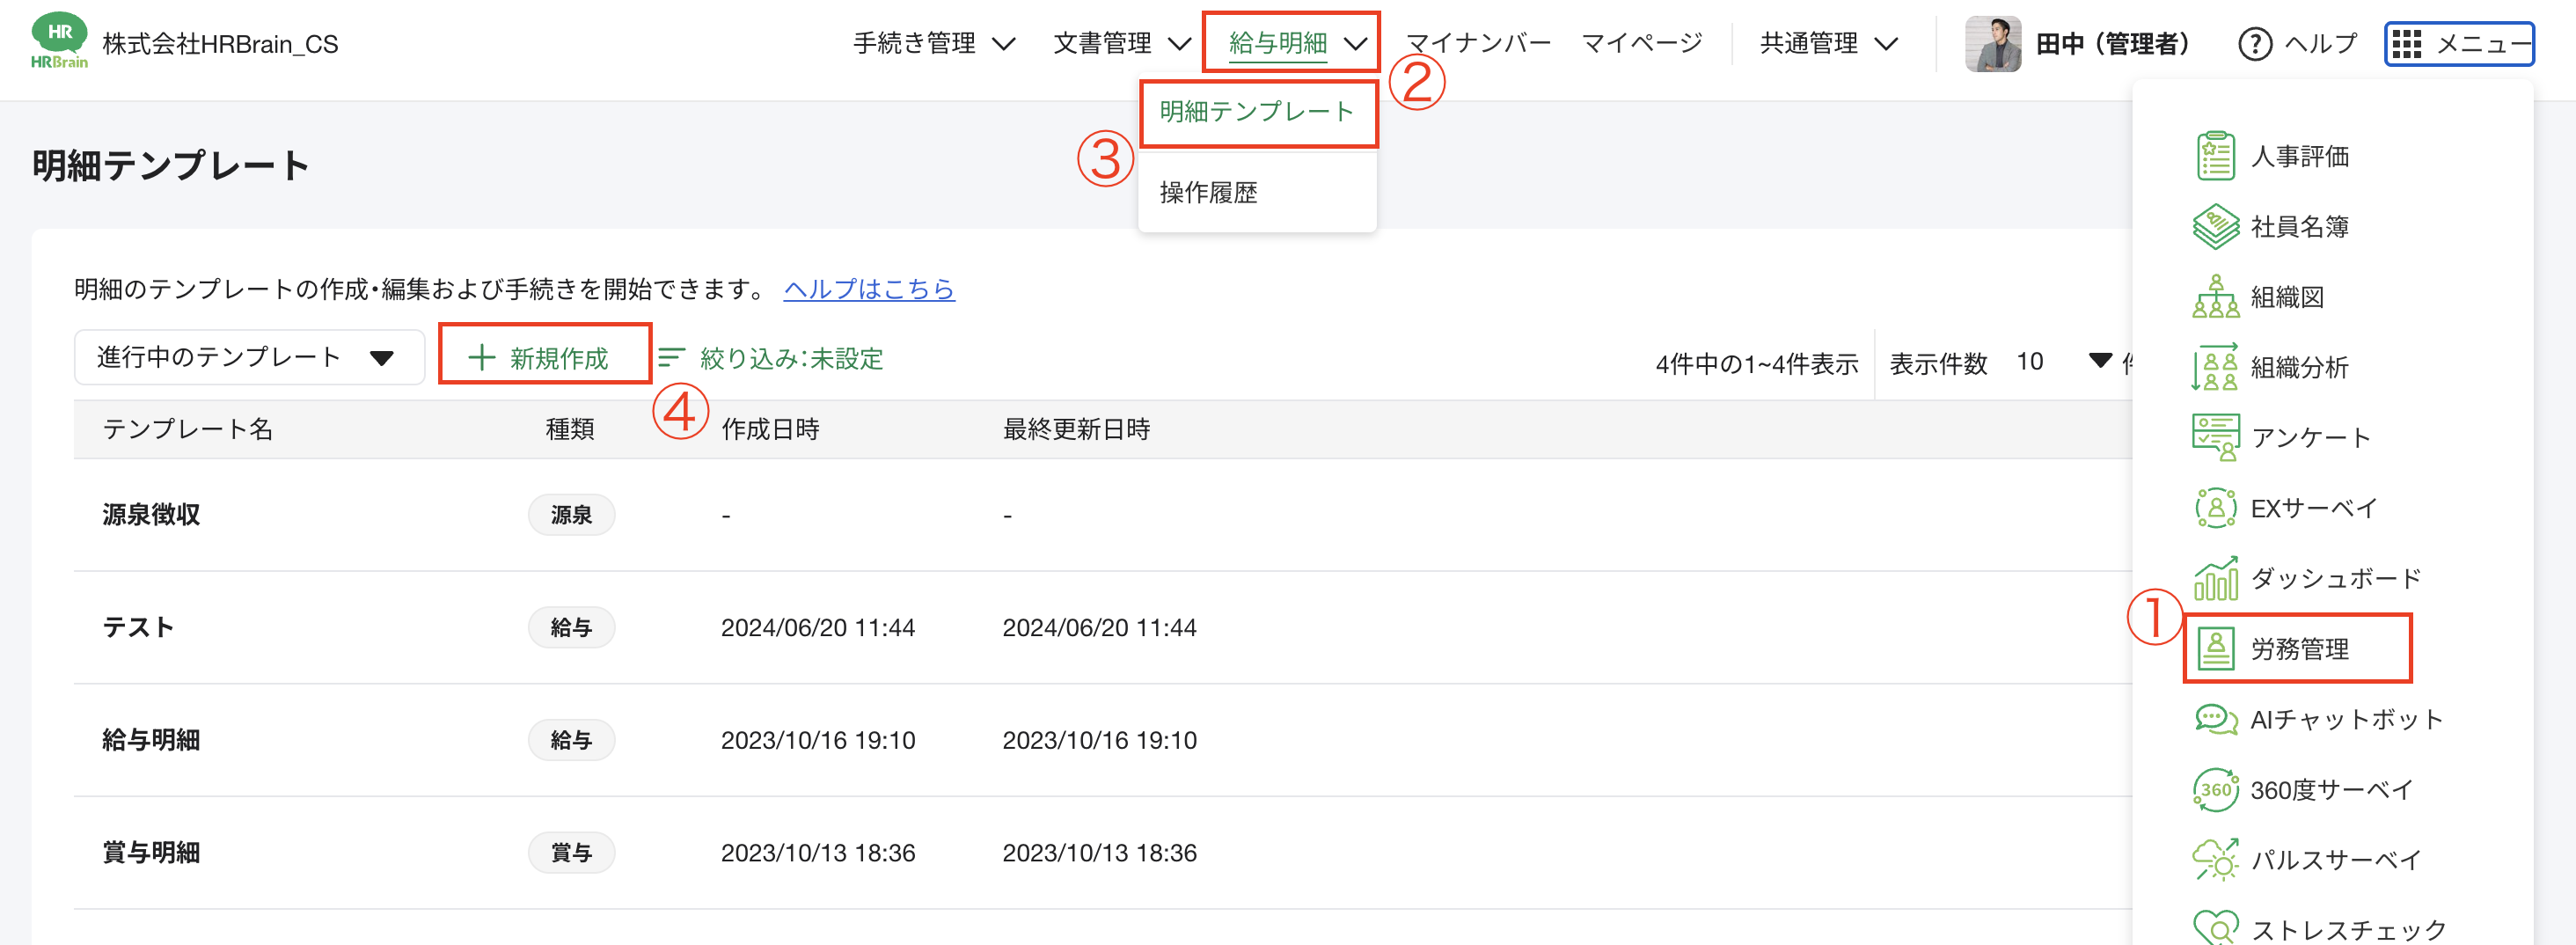The image size is (2576, 945).
Task: Select the アンケート icon
Action: pos(2310,436)
